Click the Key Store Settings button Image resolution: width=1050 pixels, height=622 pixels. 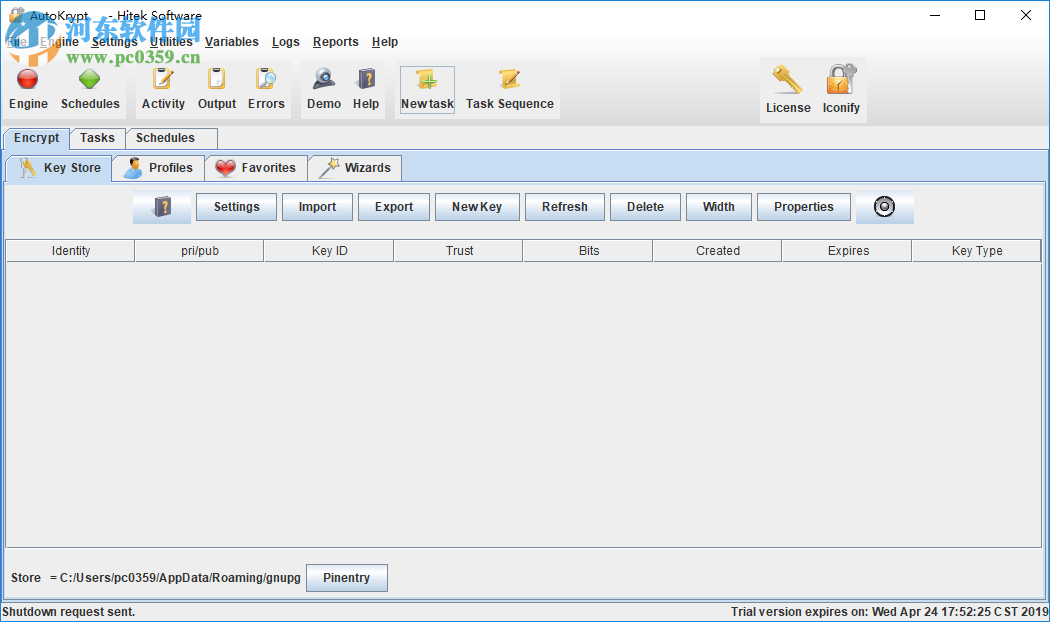(x=236, y=207)
